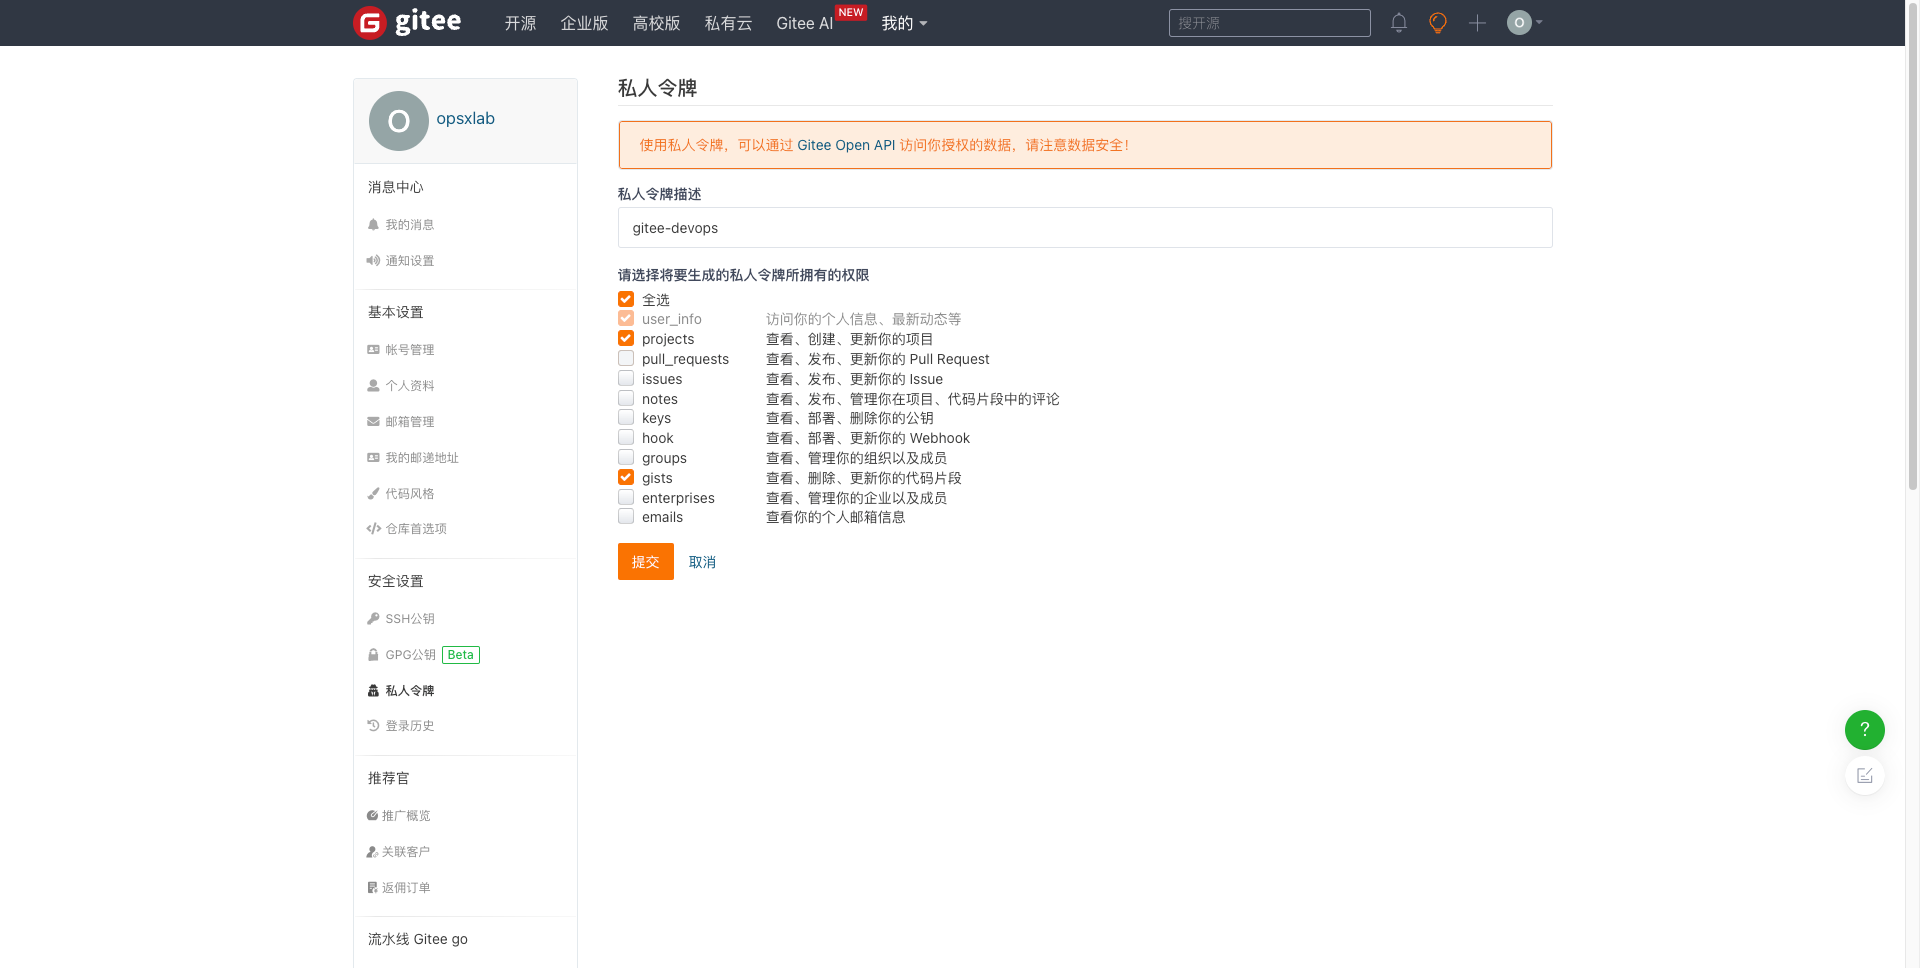Image resolution: width=1920 pixels, height=968 pixels.
Task: Open 开源 in top navigation
Action: pos(520,23)
